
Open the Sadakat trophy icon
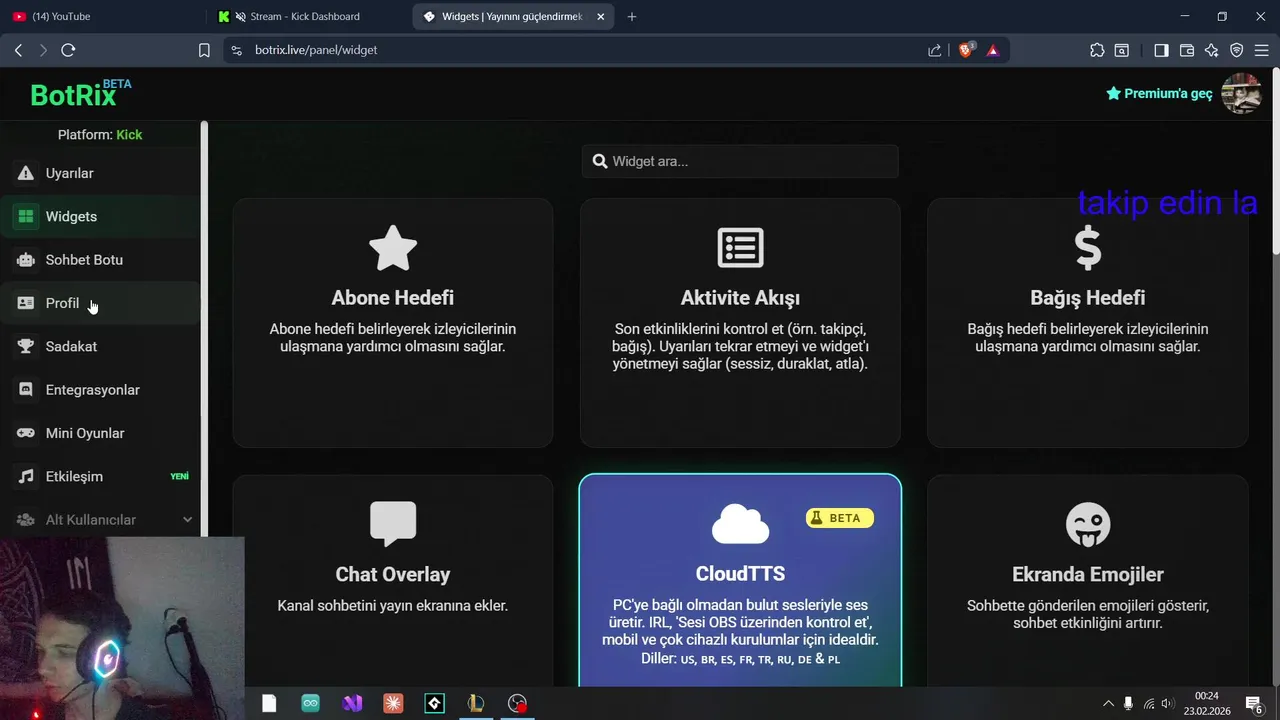[x=26, y=346]
